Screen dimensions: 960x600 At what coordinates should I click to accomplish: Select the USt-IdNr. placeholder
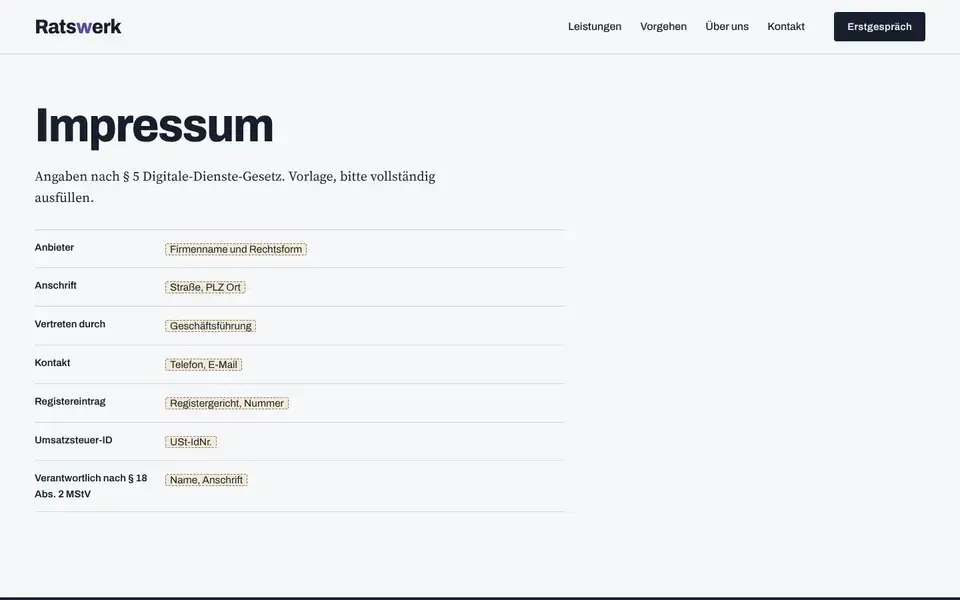(191, 442)
